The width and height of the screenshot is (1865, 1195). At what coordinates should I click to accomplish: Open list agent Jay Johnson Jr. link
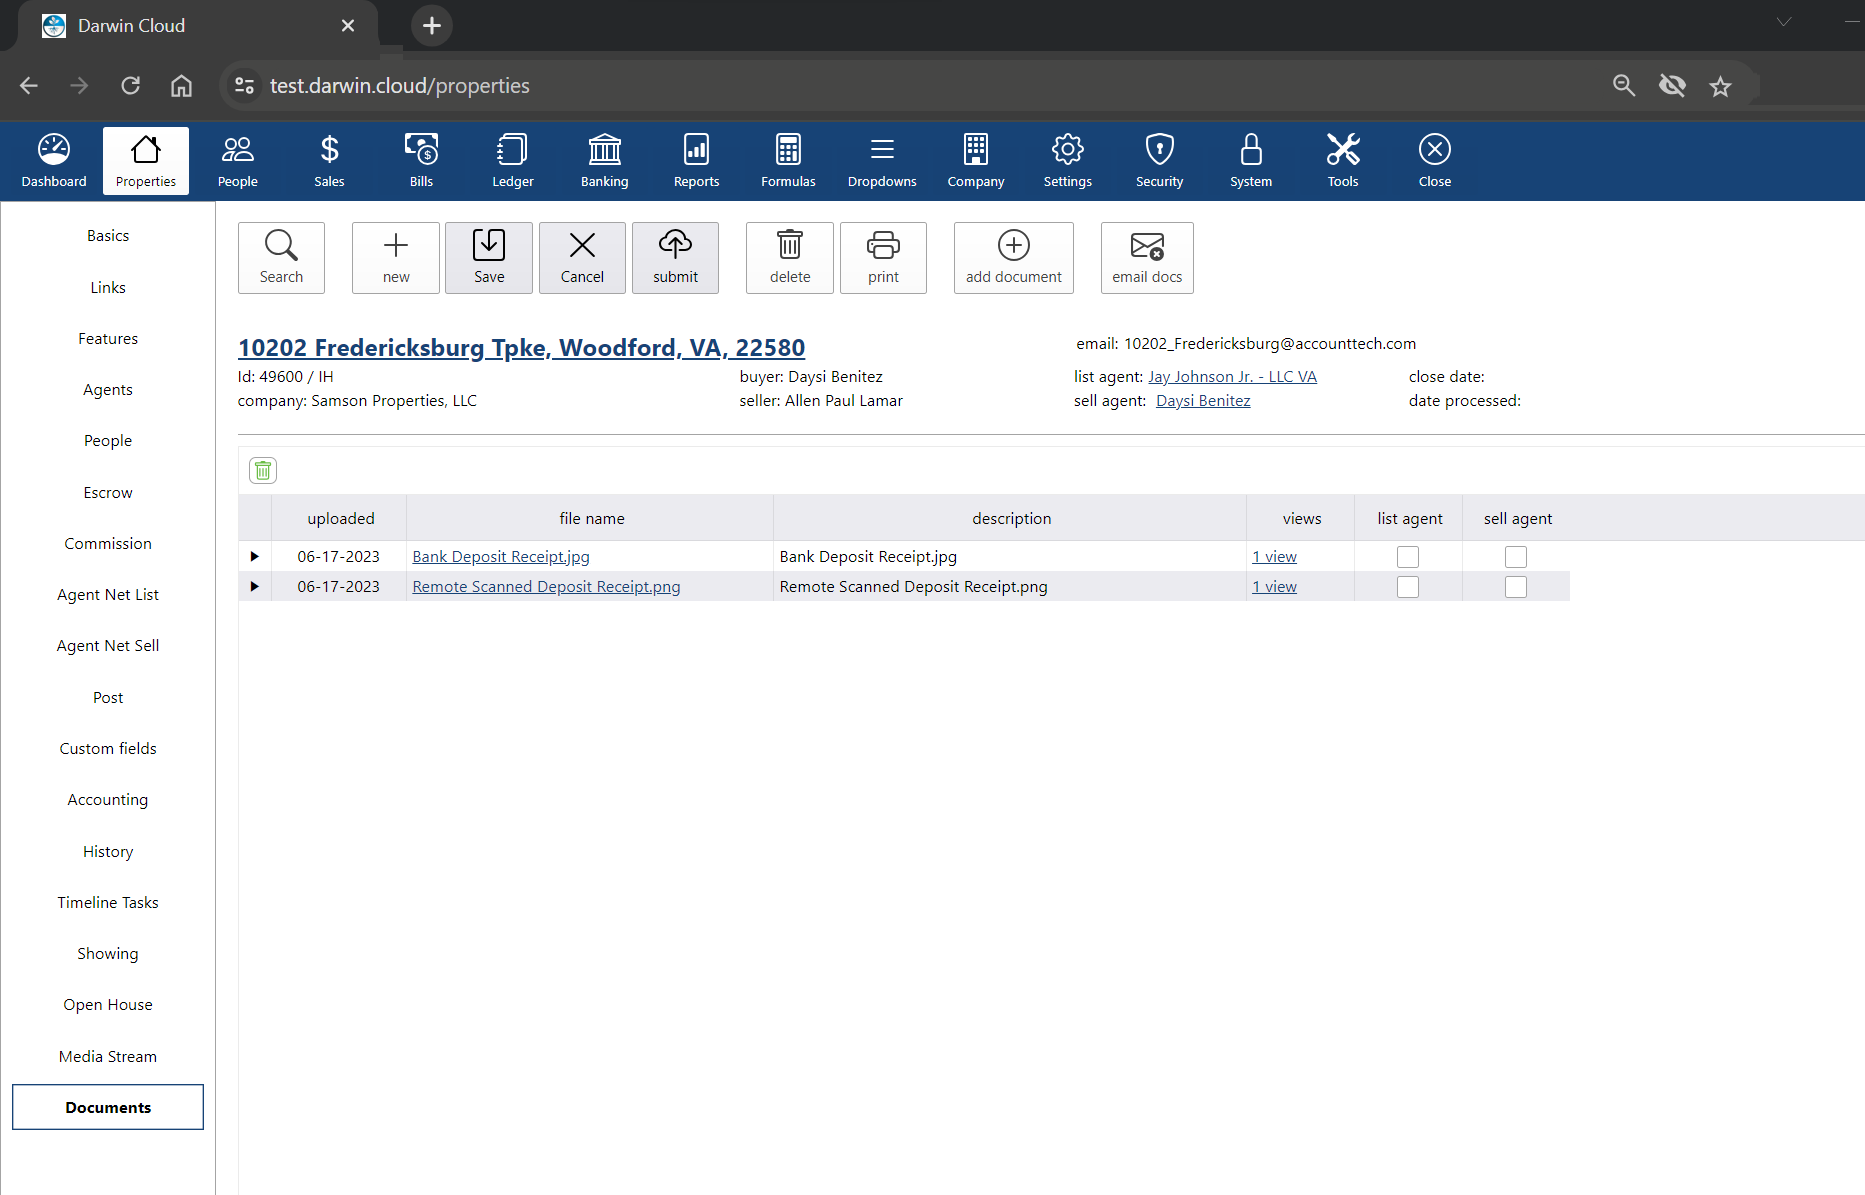coord(1232,377)
